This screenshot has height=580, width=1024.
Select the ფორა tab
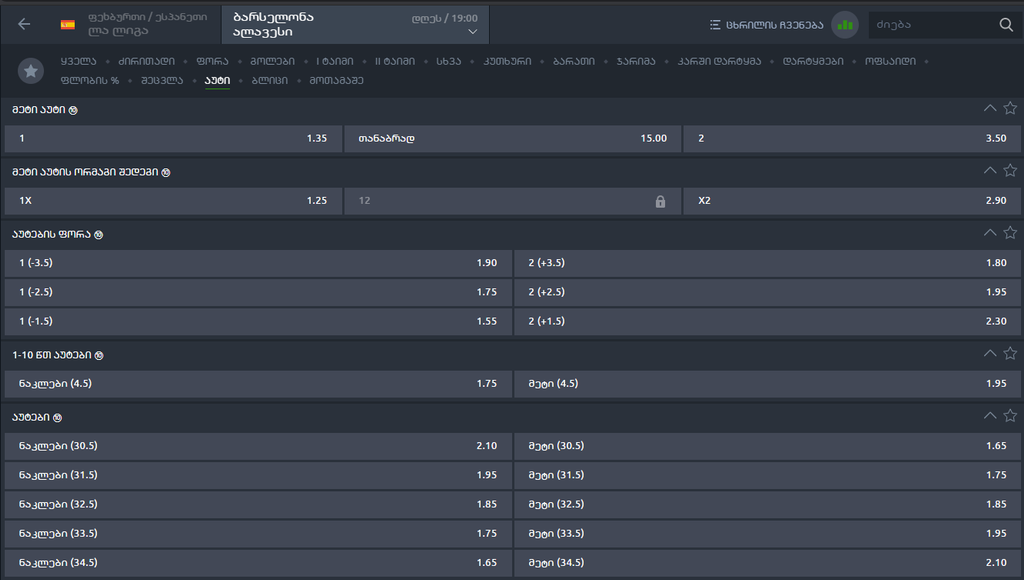pyautogui.click(x=212, y=61)
